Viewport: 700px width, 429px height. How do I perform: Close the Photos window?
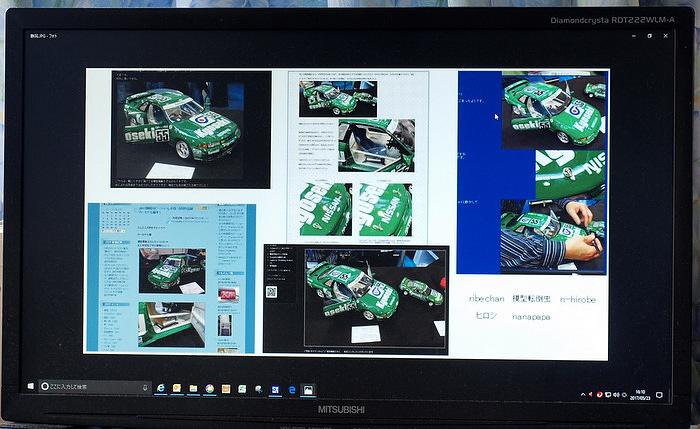[666, 36]
